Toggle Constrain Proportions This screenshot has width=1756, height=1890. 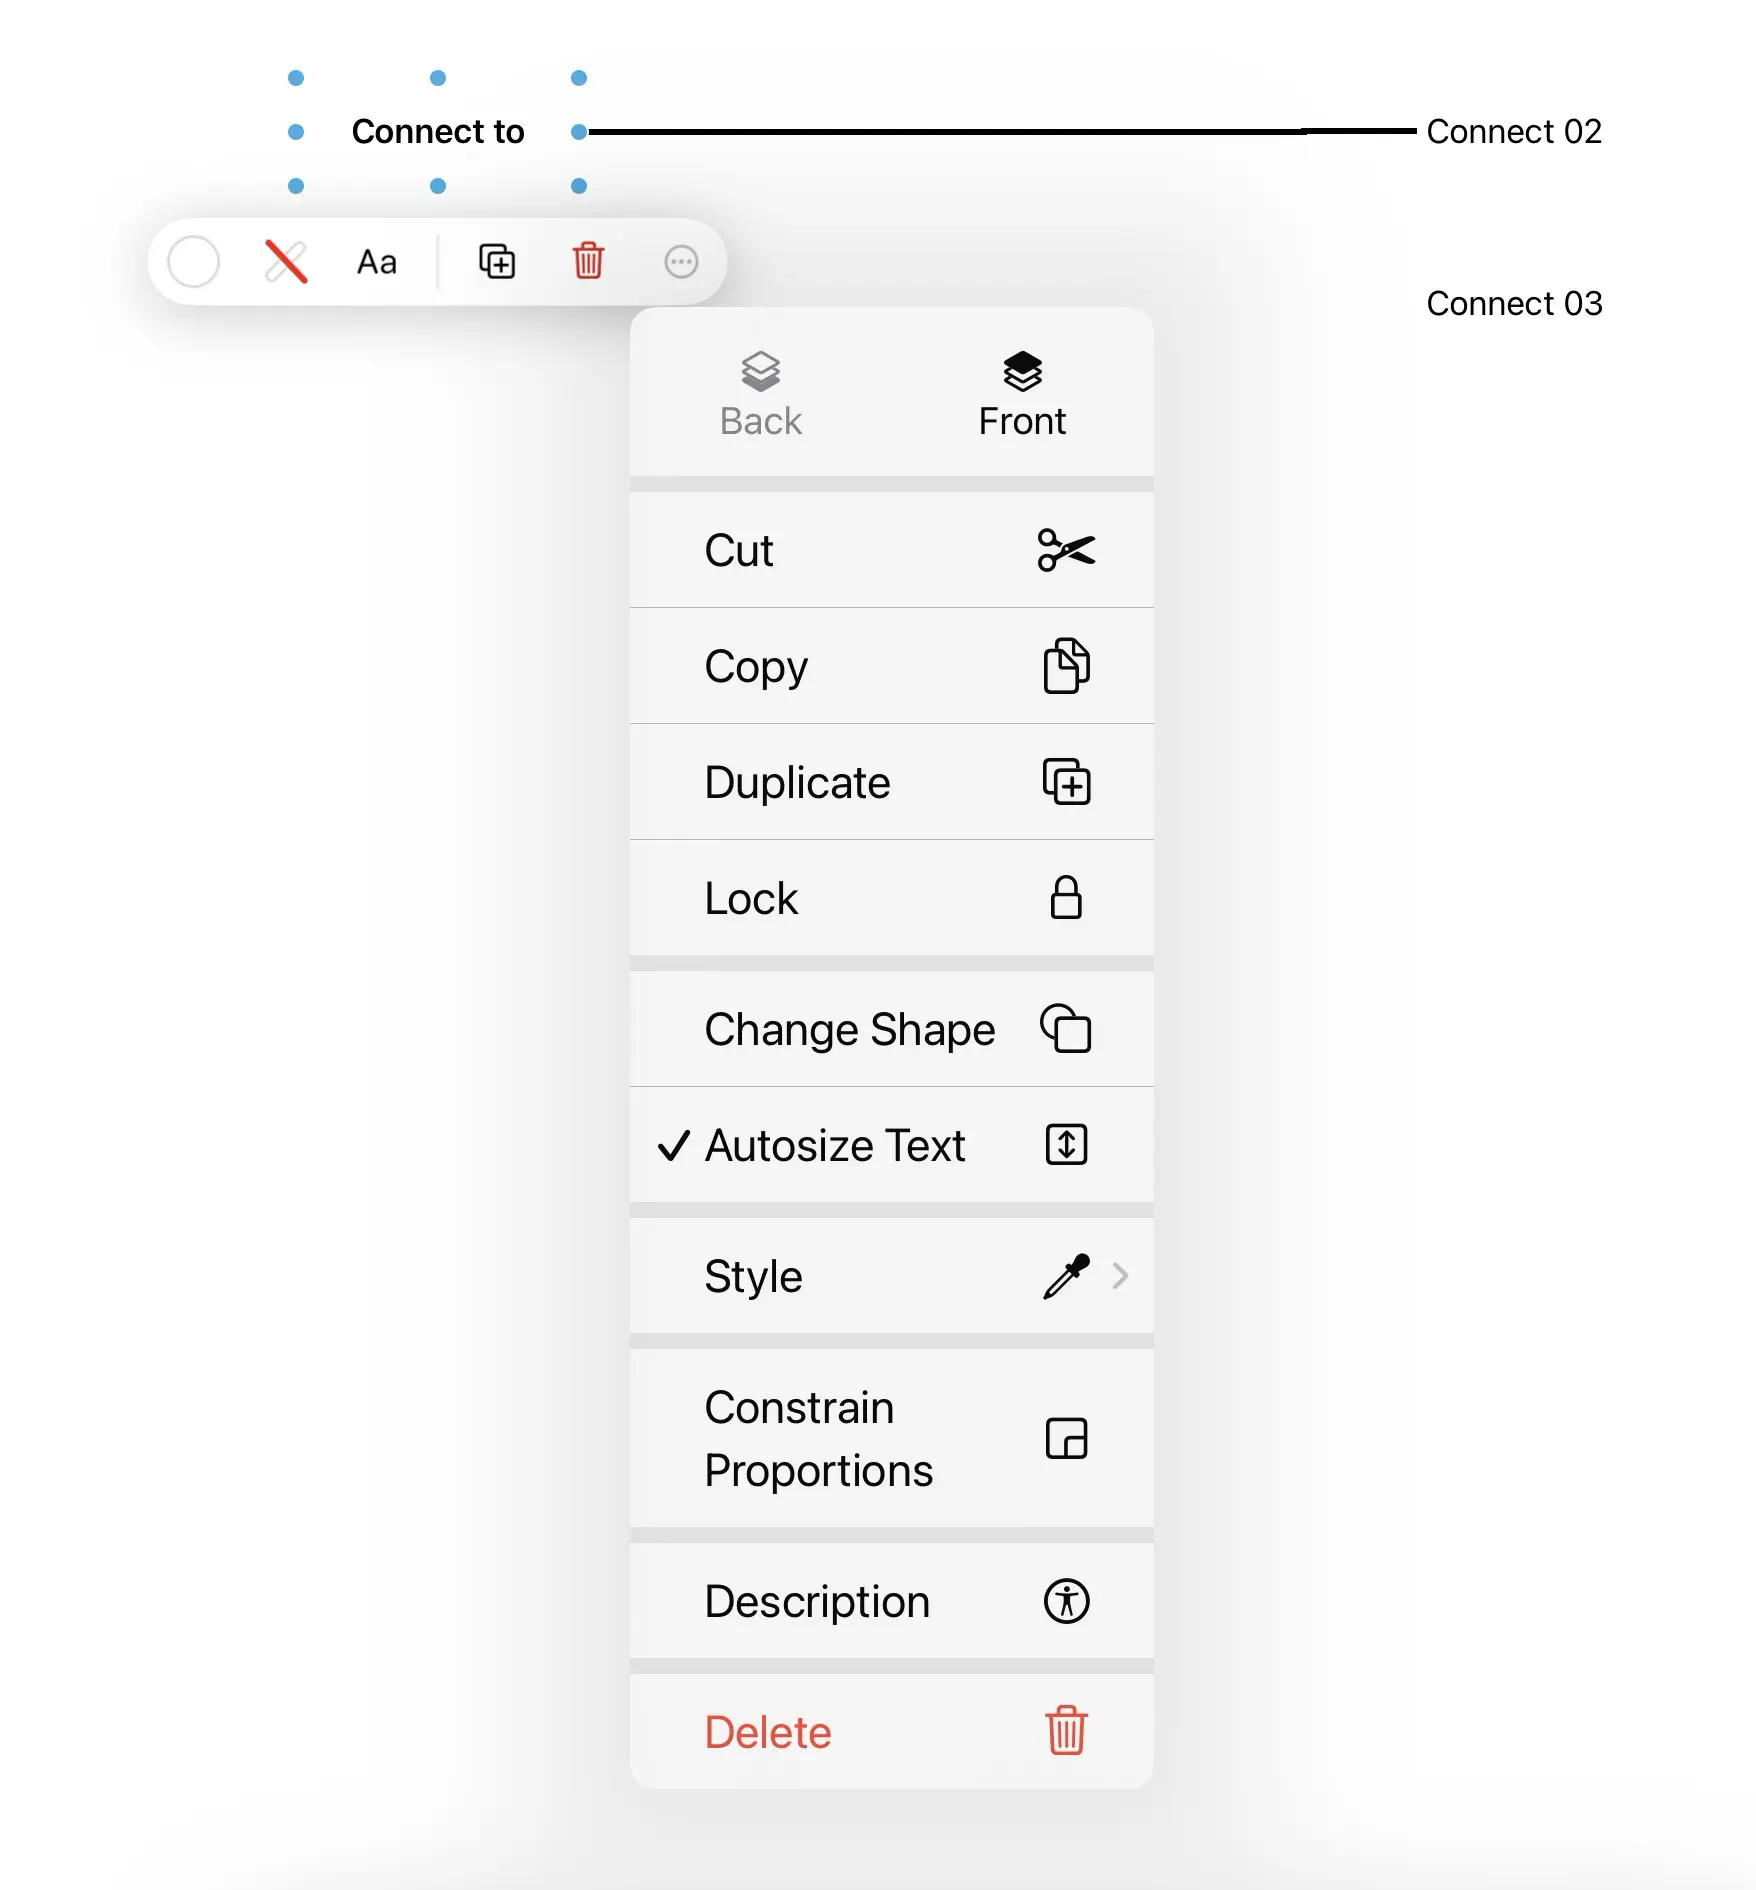pyautogui.click(x=890, y=1439)
